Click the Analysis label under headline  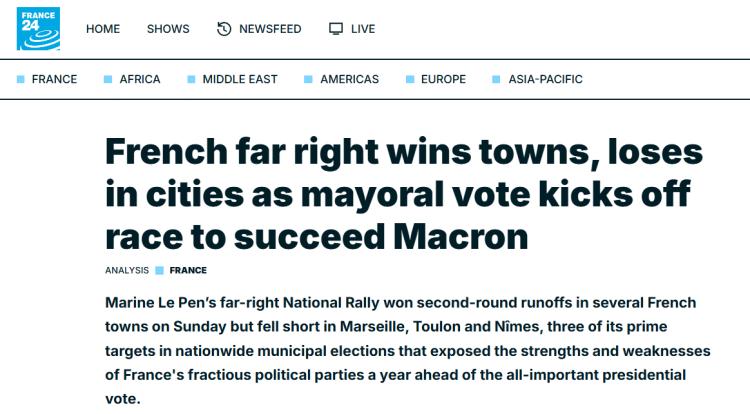127,270
